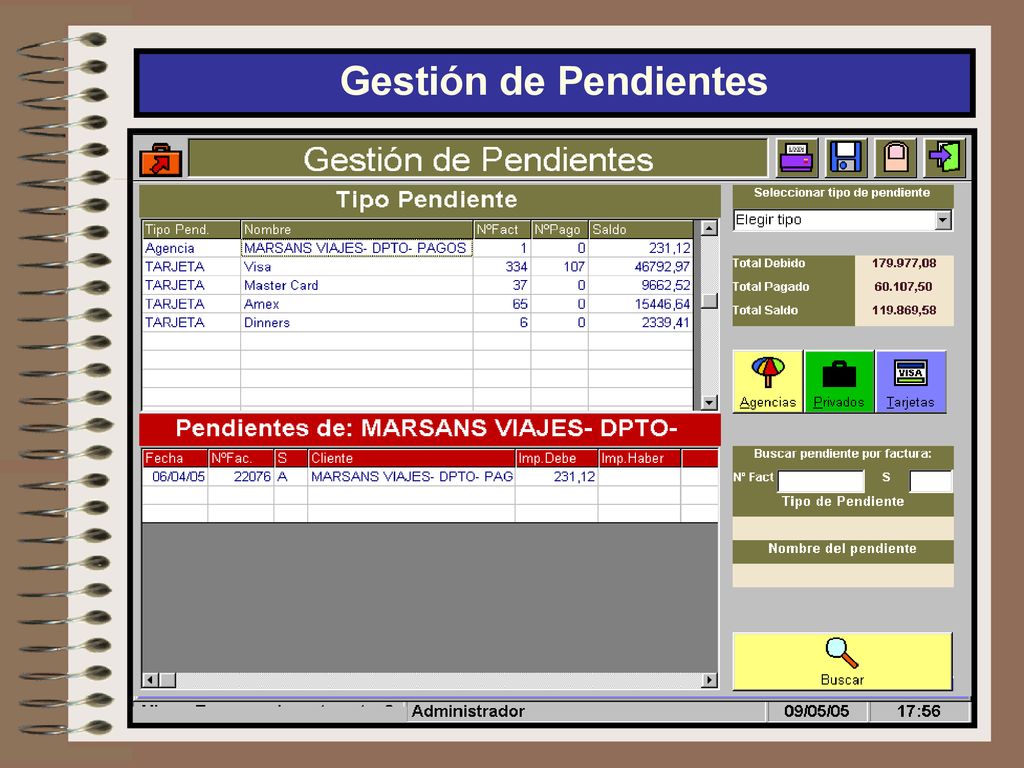Image resolution: width=1024 pixels, height=768 pixels.
Task: Click left arrow of lower horizontal scrollbar
Action: tap(151, 680)
